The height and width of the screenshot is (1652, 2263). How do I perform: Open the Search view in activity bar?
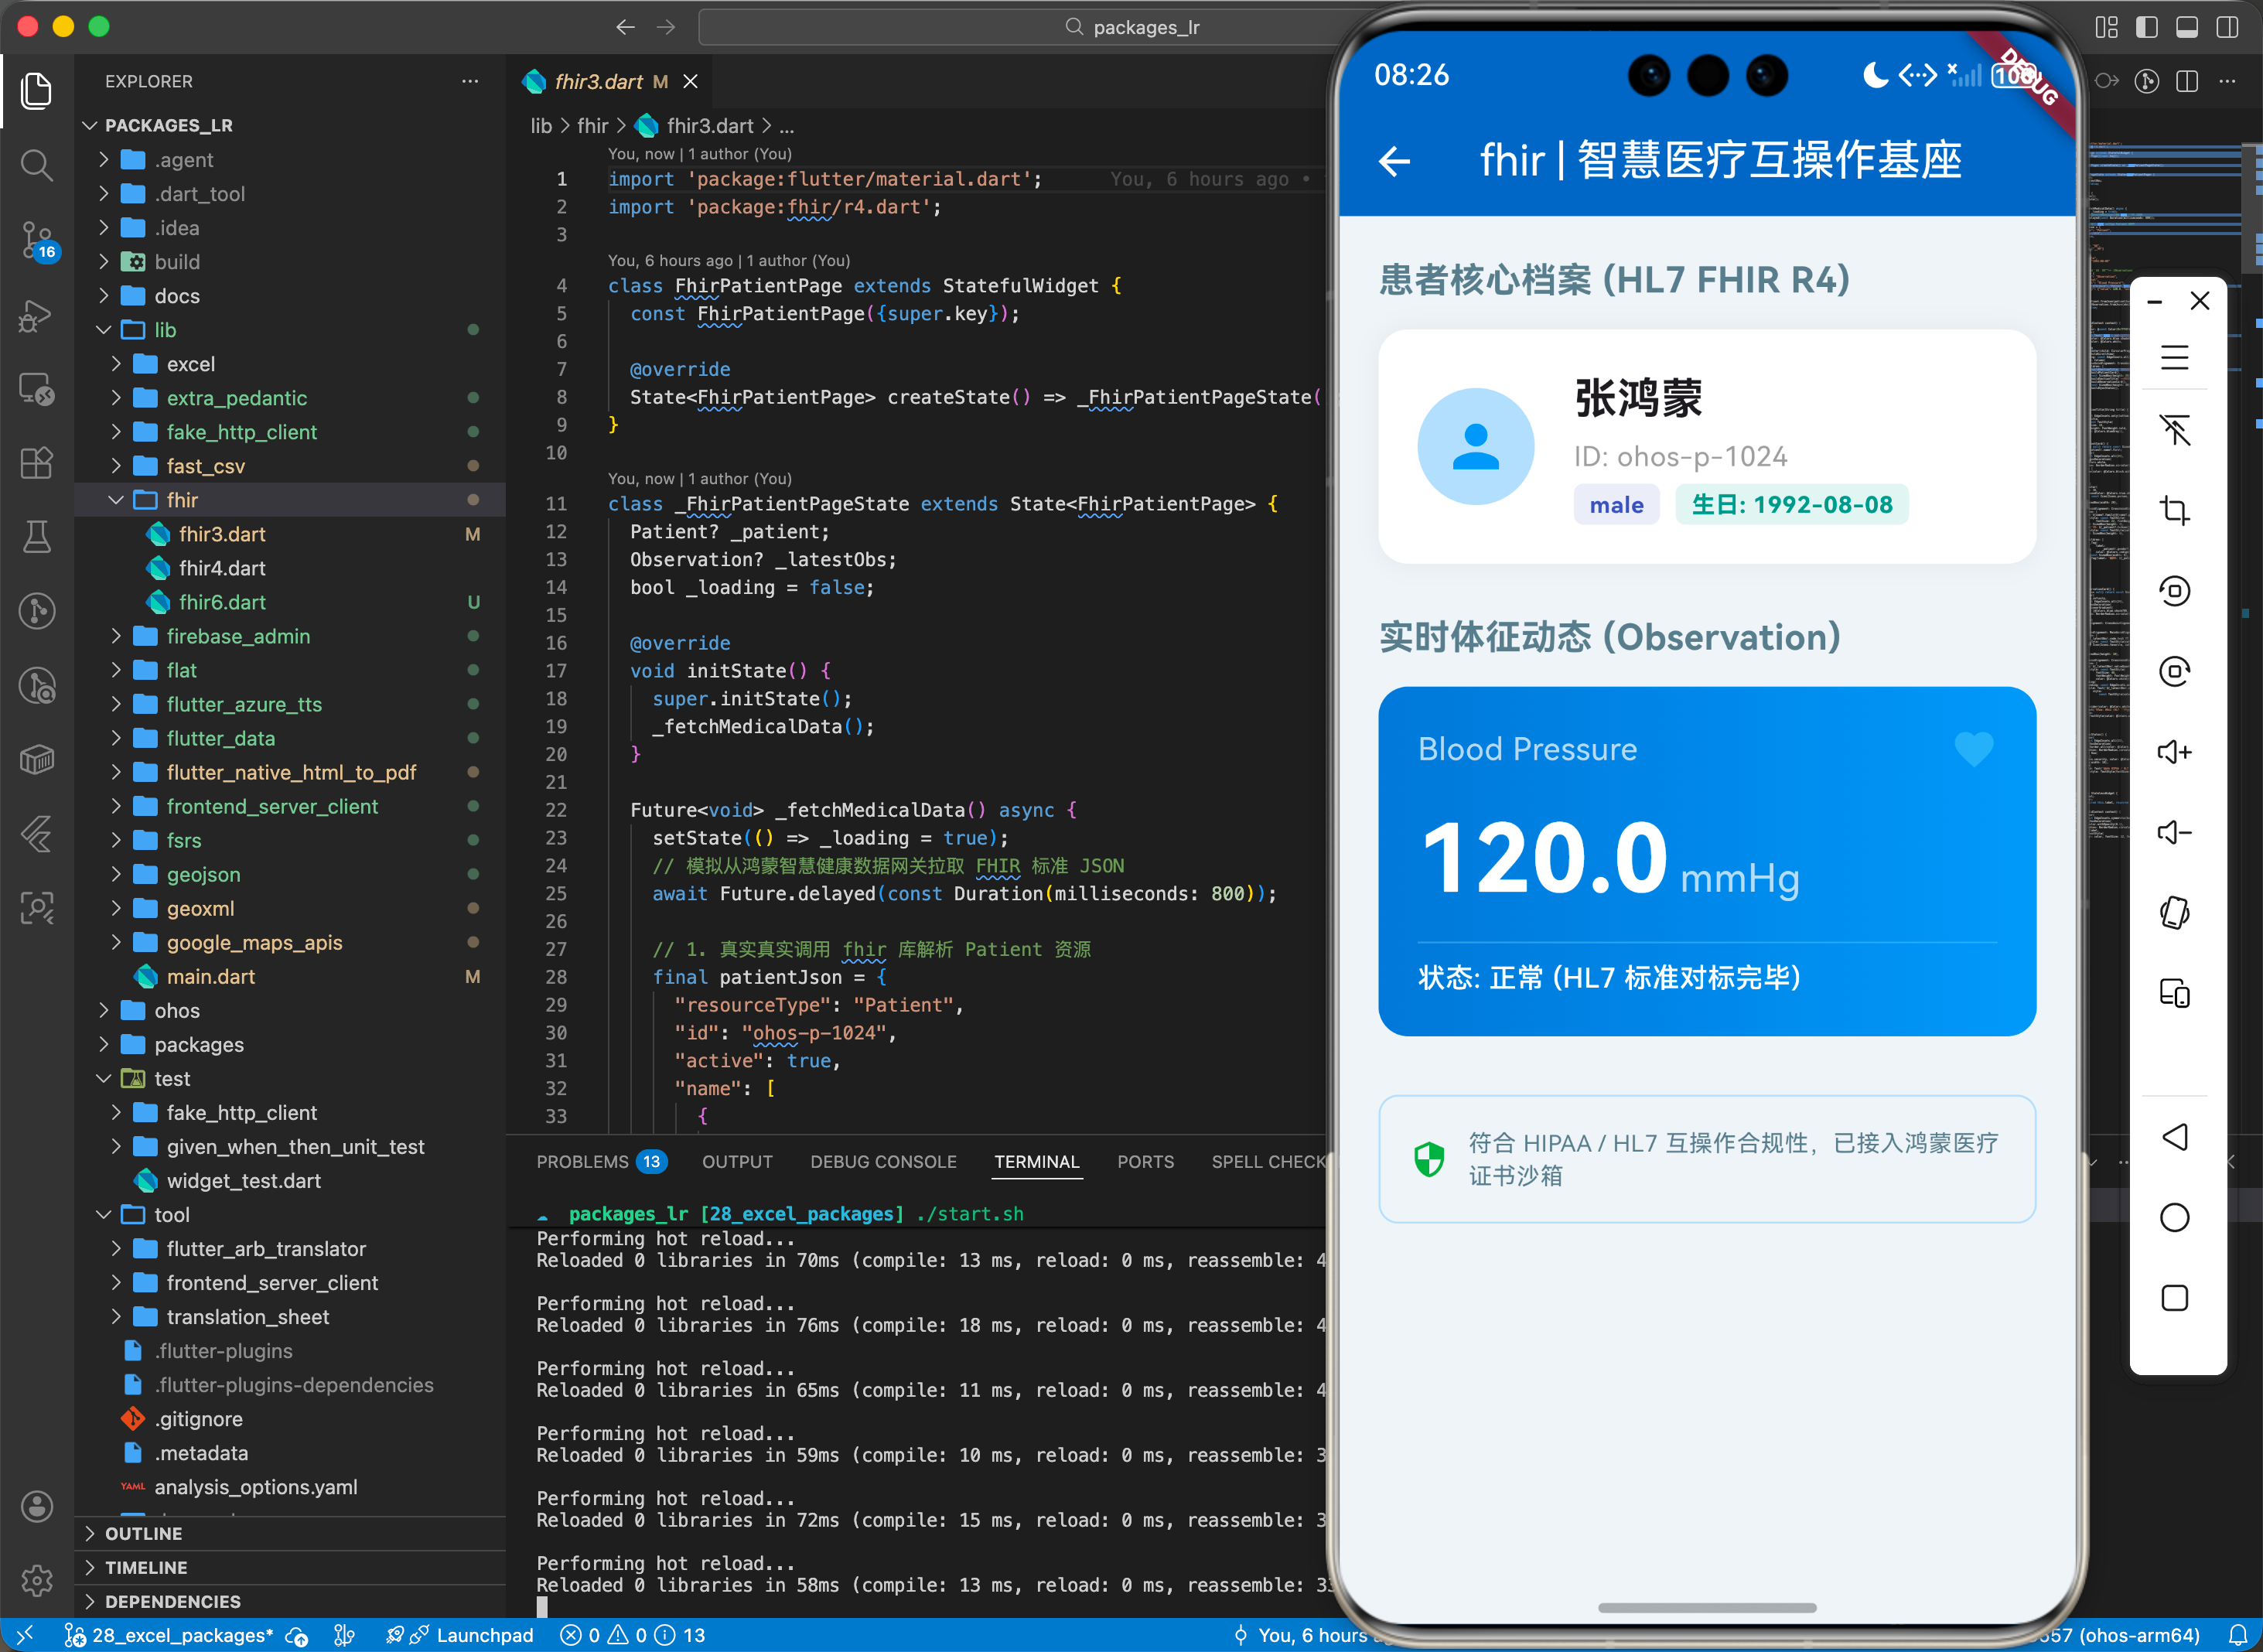pyautogui.click(x=37, y=165)
